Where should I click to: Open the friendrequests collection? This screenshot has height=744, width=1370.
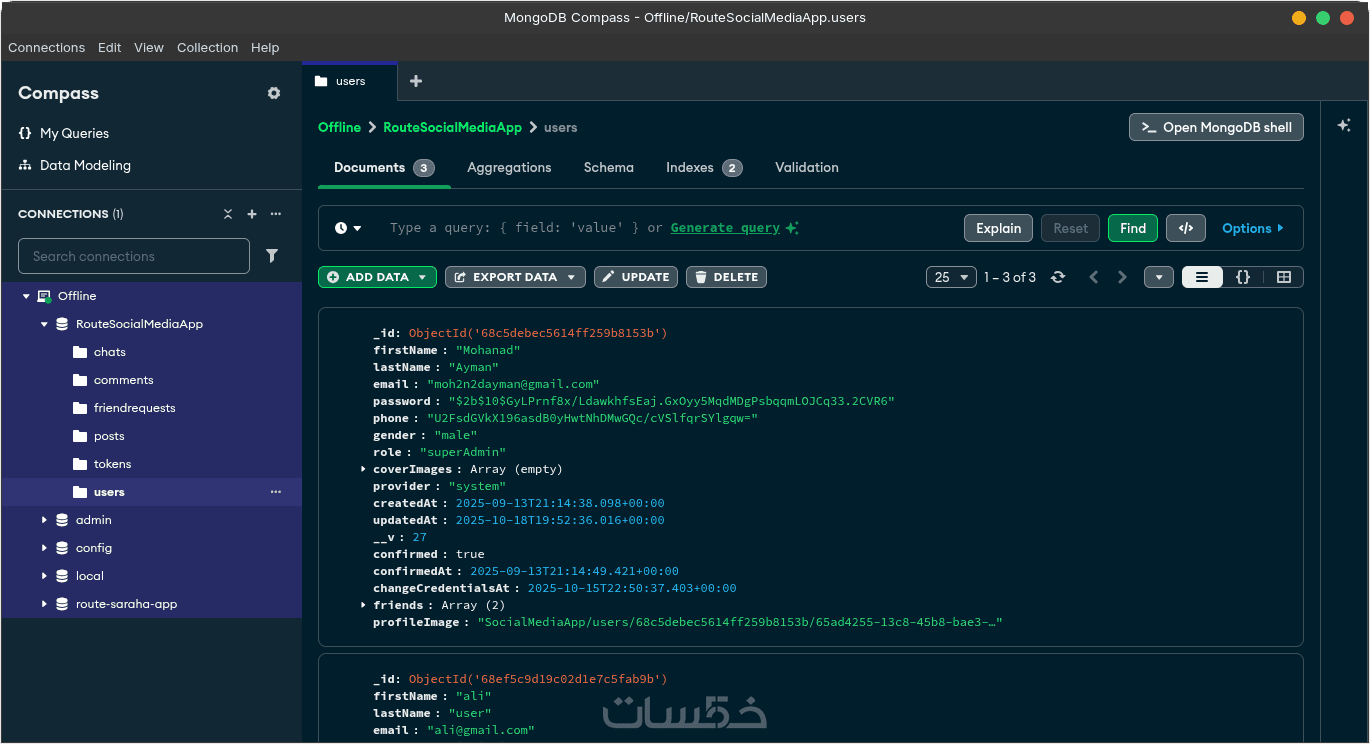[134, 408]
